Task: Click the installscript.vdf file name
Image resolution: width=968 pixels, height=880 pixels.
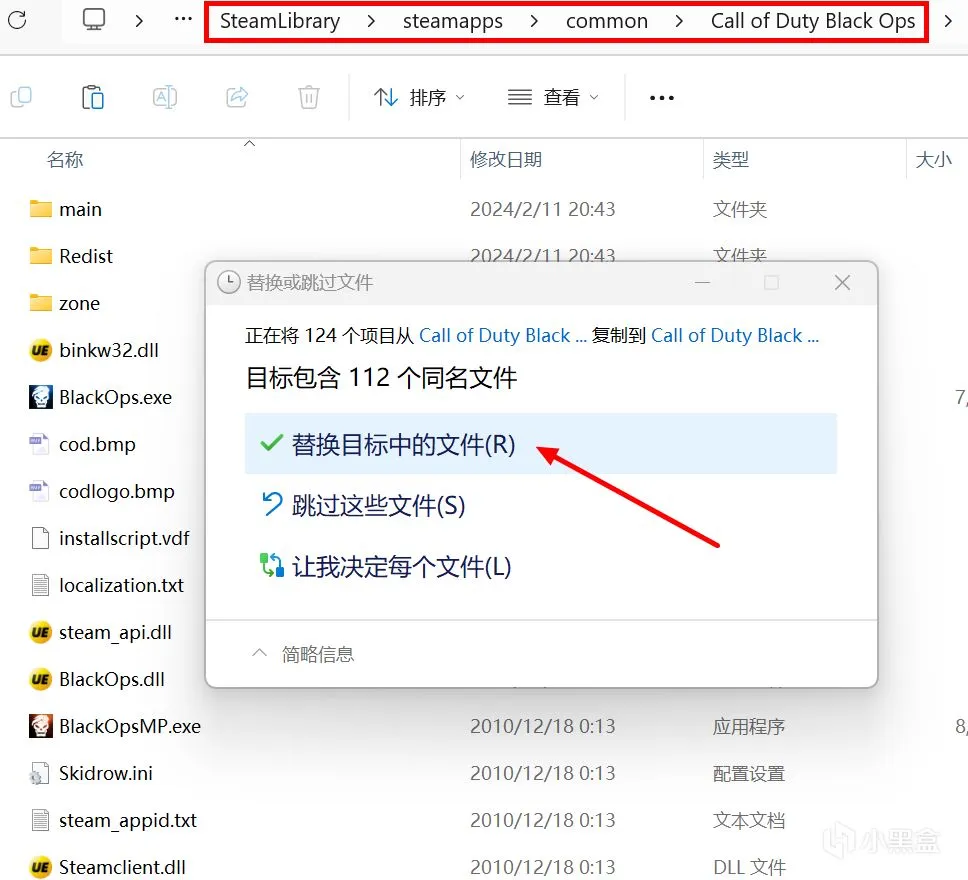Action: coord(124,538)
